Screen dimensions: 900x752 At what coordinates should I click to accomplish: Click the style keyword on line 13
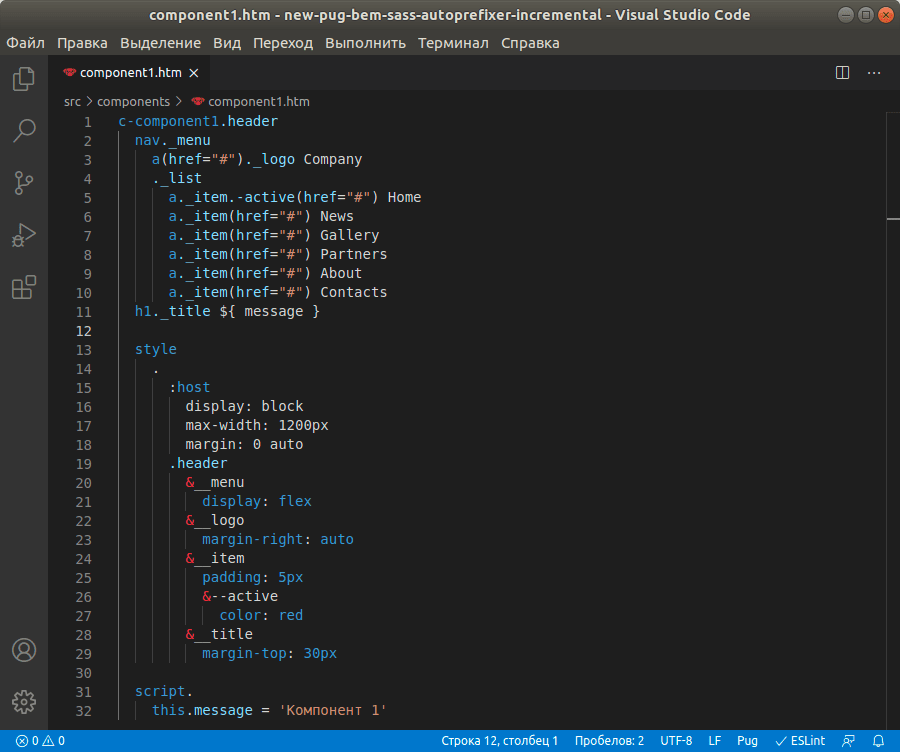156,349
